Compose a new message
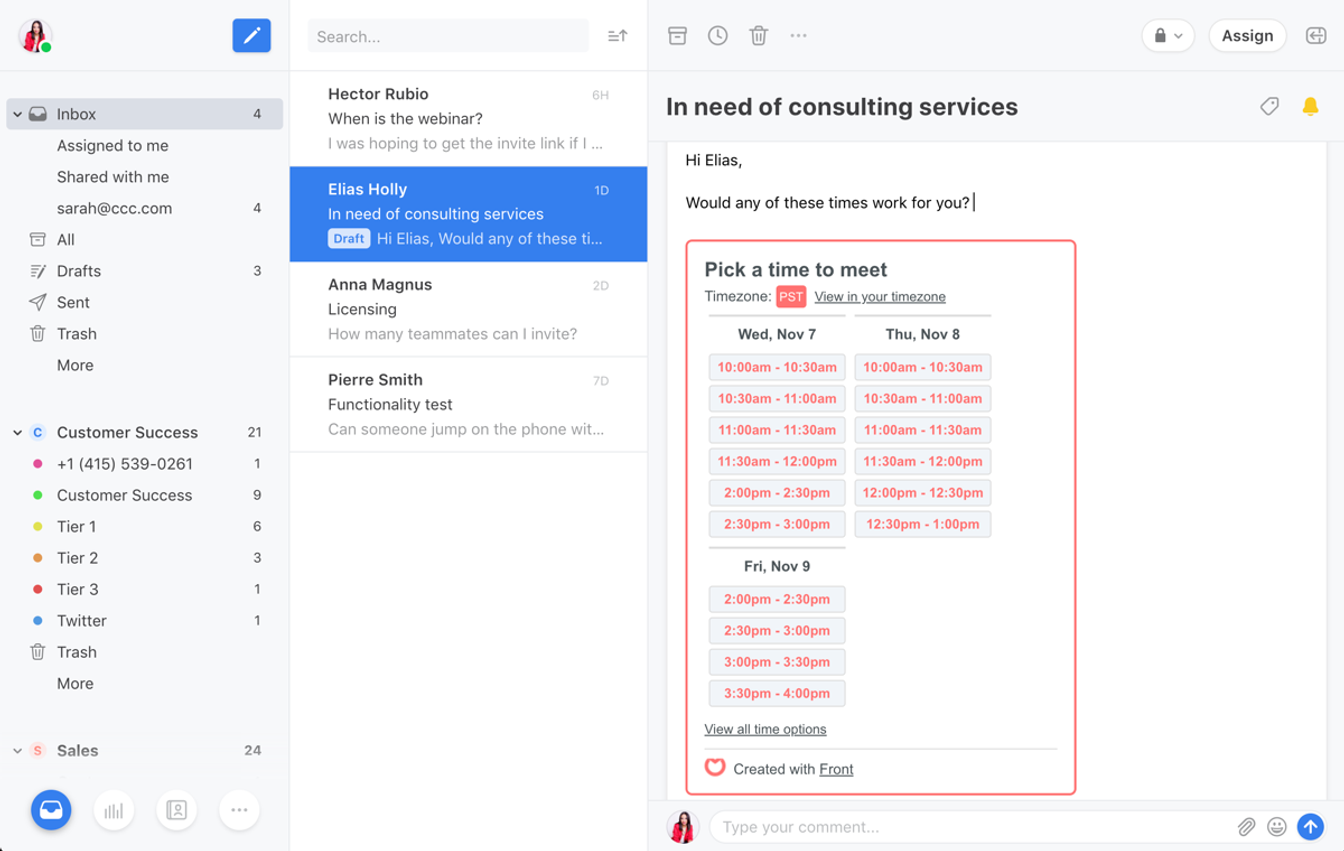Viewport: 1344px width, 851px height. (x=251, y=35)
